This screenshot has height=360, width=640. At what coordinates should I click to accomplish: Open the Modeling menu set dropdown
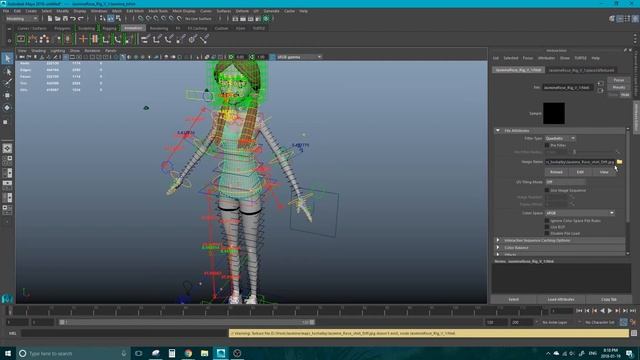(21, 18)
